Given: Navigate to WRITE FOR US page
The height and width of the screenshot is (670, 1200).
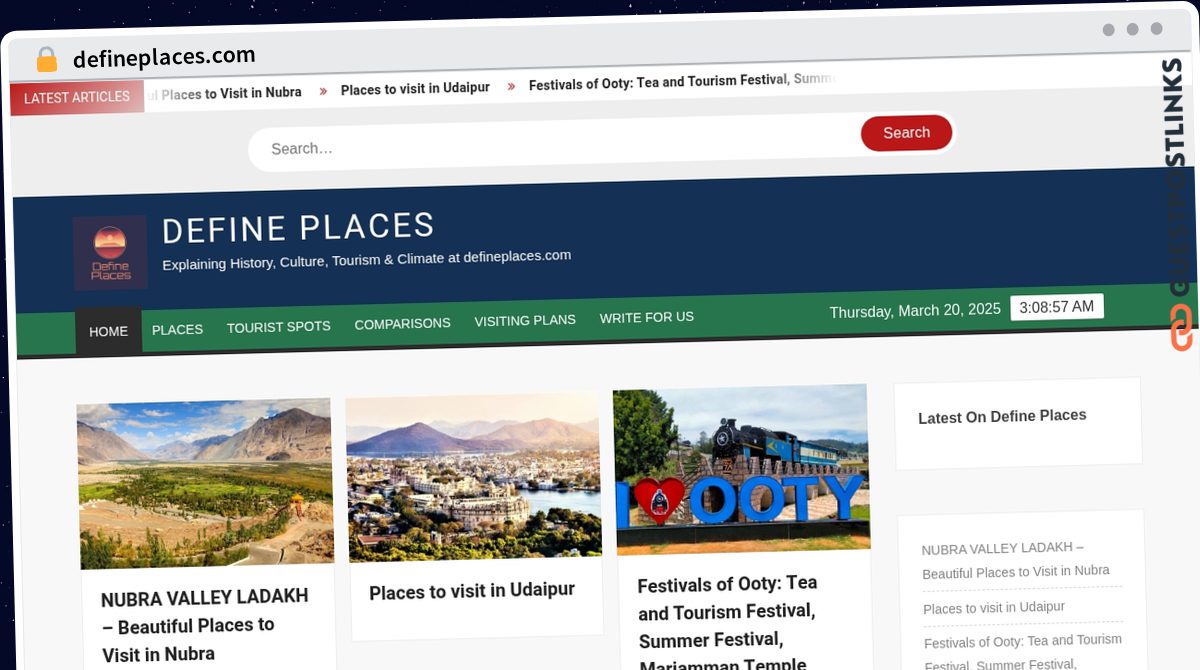Looking at the screenshot, I should pos(646,317).
